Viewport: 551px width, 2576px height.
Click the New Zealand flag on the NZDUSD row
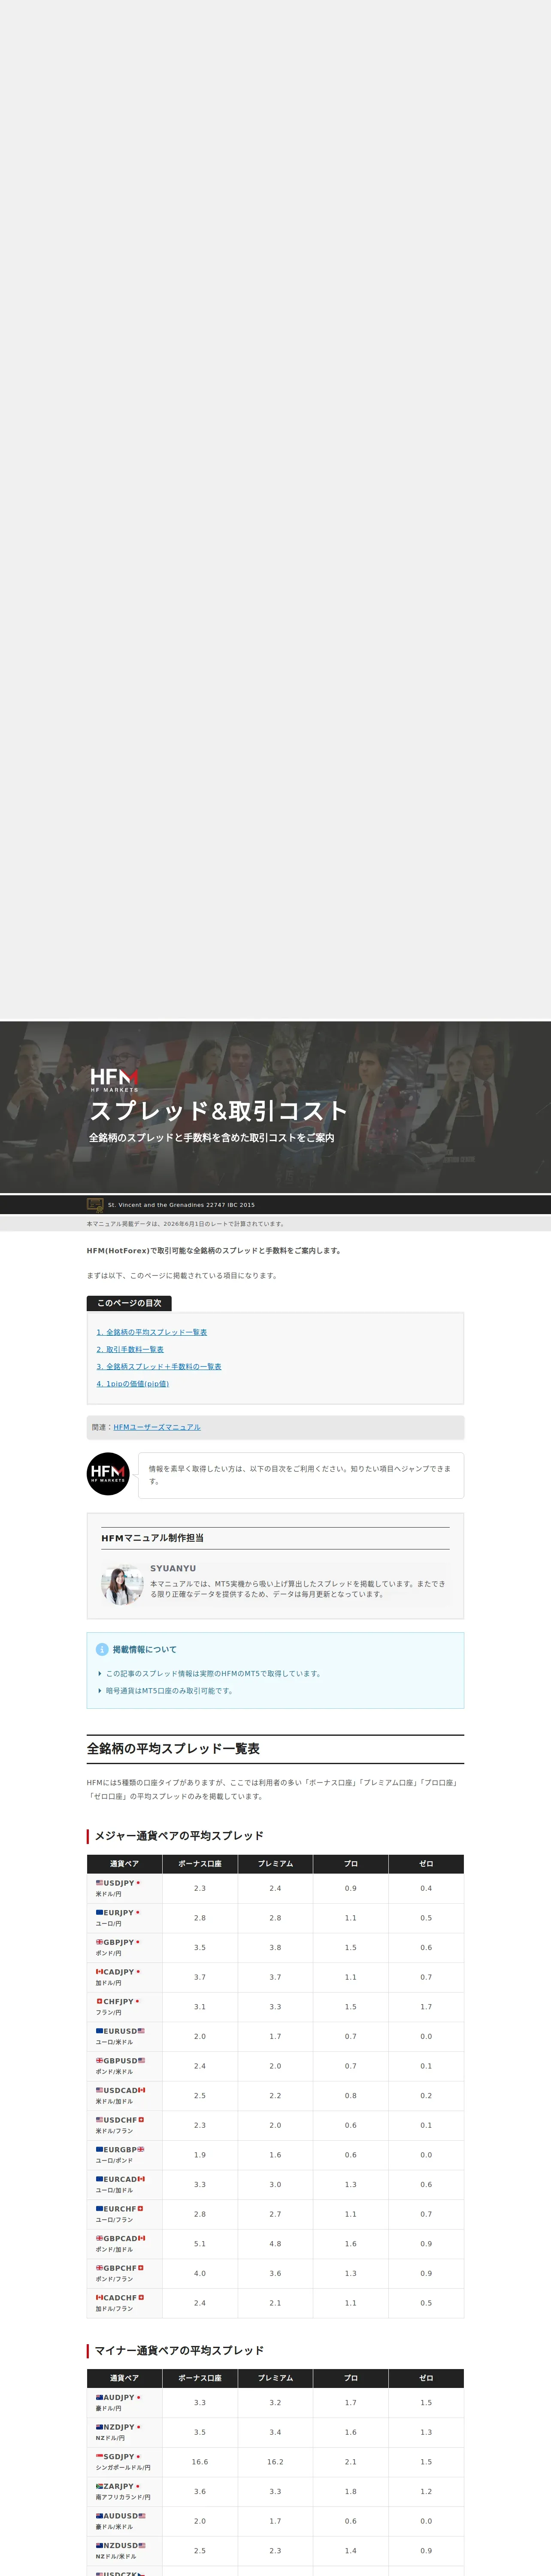100,2545
